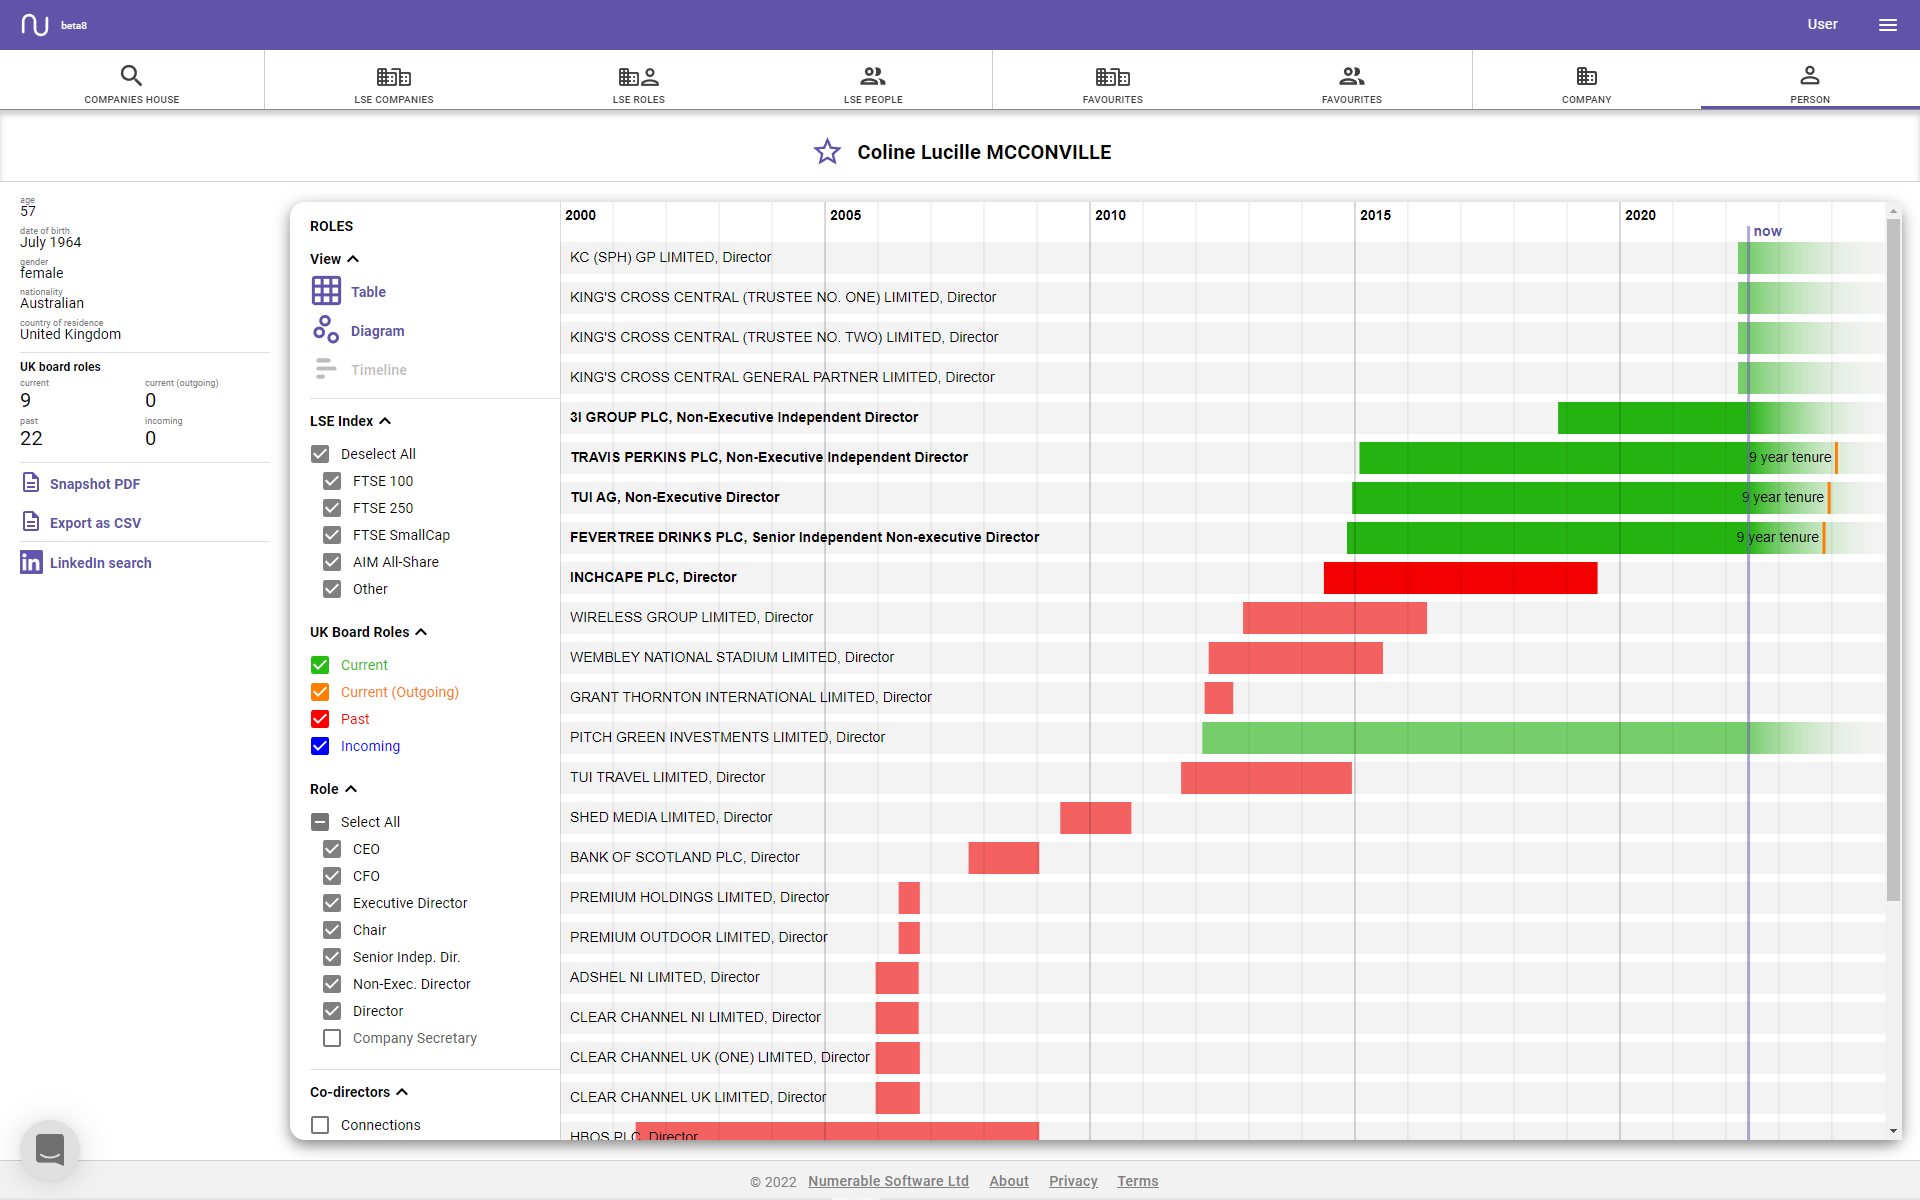Toggle the green Current roles checkbox
Screen dimensions: 1920x1200
tap(320, 665)
